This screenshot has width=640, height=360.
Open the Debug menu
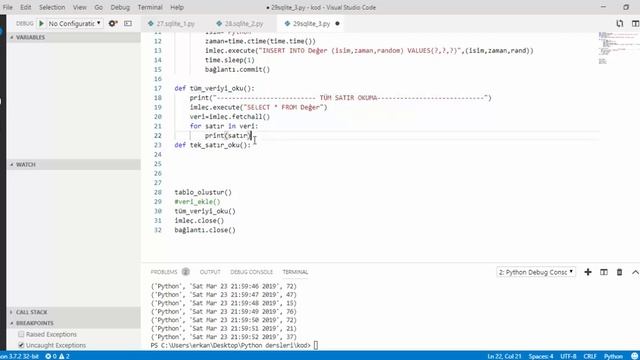(x=120, y=7)
